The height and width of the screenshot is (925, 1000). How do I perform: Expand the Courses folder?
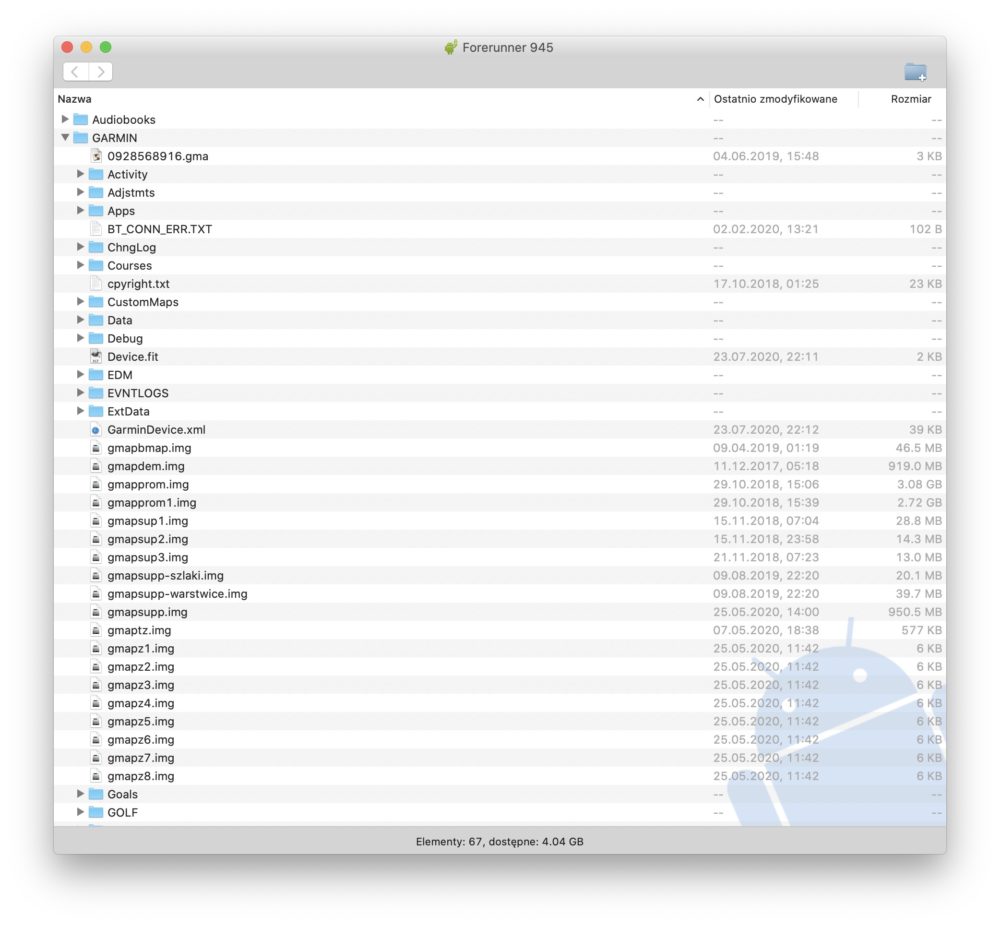[x=80, y=265]
